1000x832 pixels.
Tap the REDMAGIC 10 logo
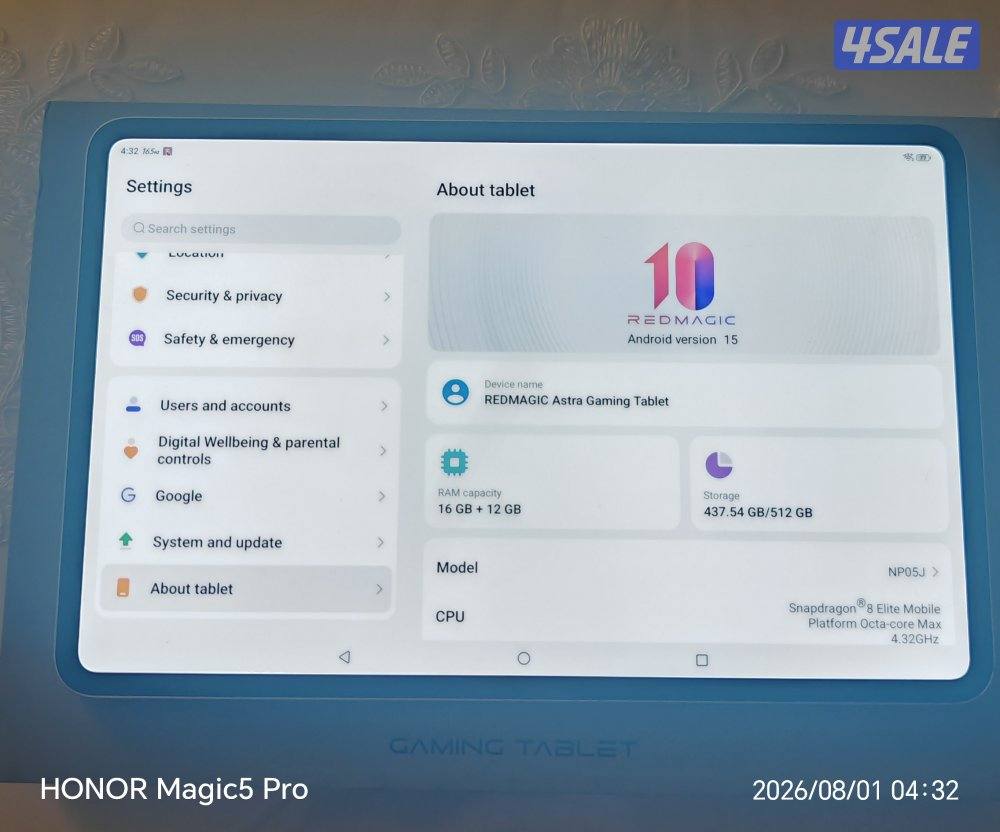pyautogui.click(x=681, y=284)
